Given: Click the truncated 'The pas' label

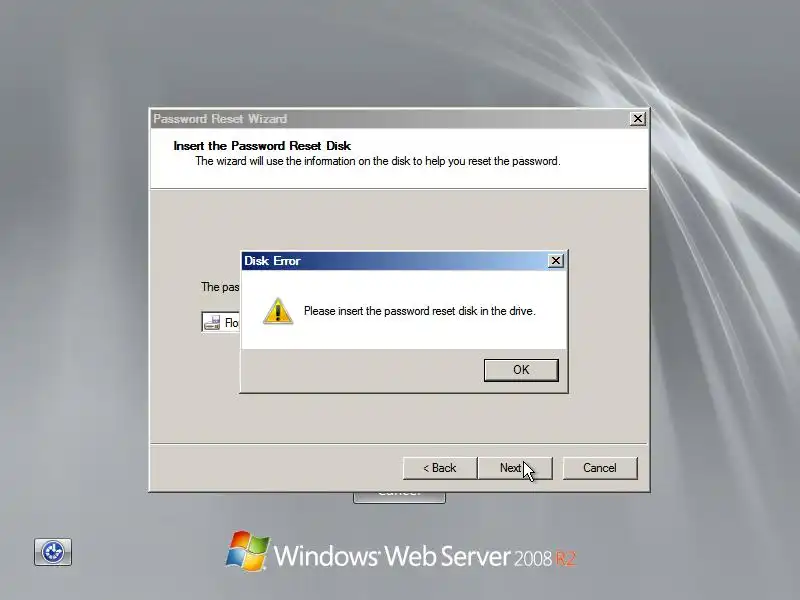Looking at the screenshot, I should (x=220, y=287).
